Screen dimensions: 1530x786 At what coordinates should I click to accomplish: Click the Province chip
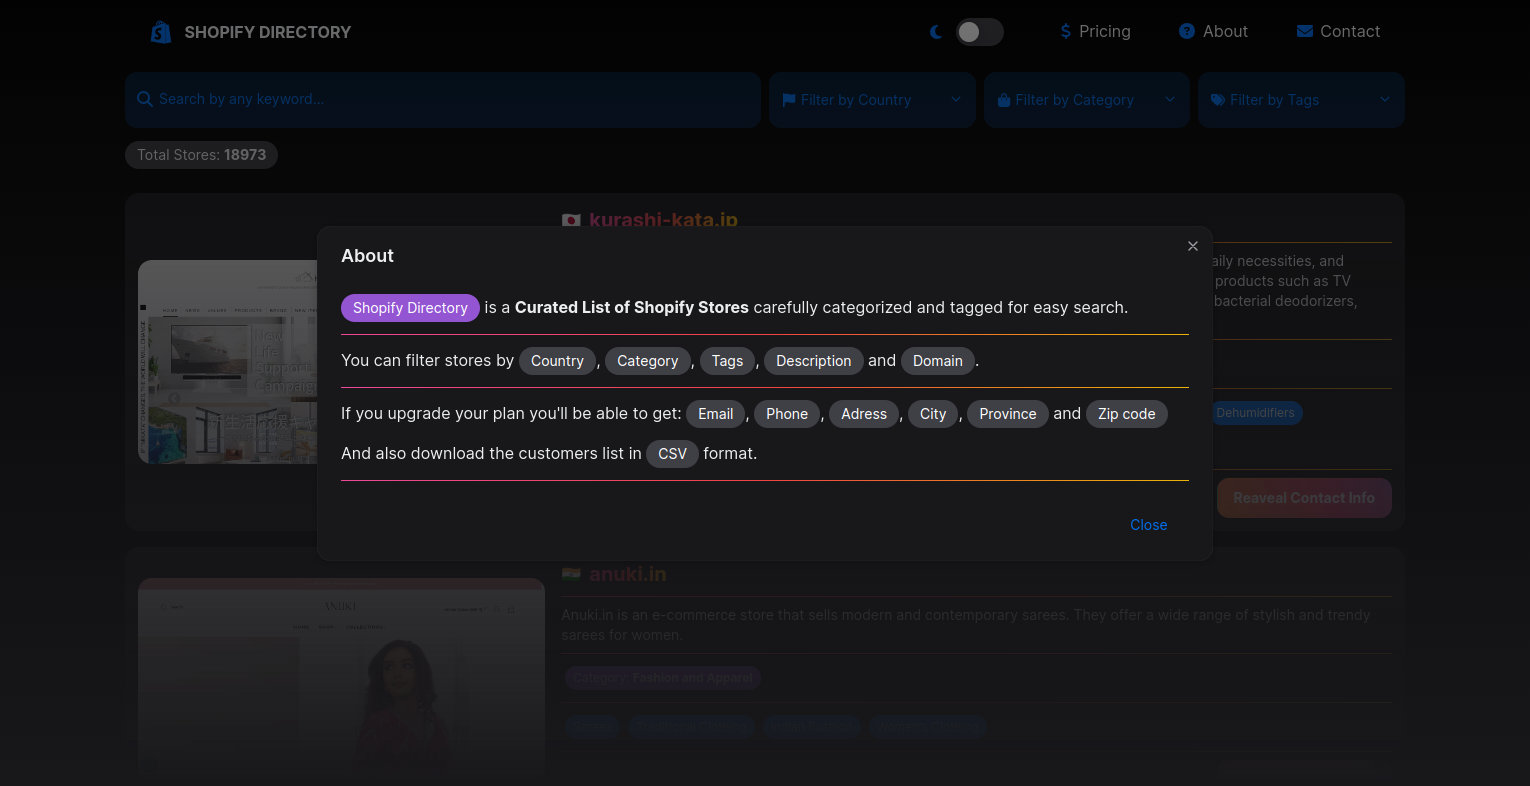[x=1008, y=414]
